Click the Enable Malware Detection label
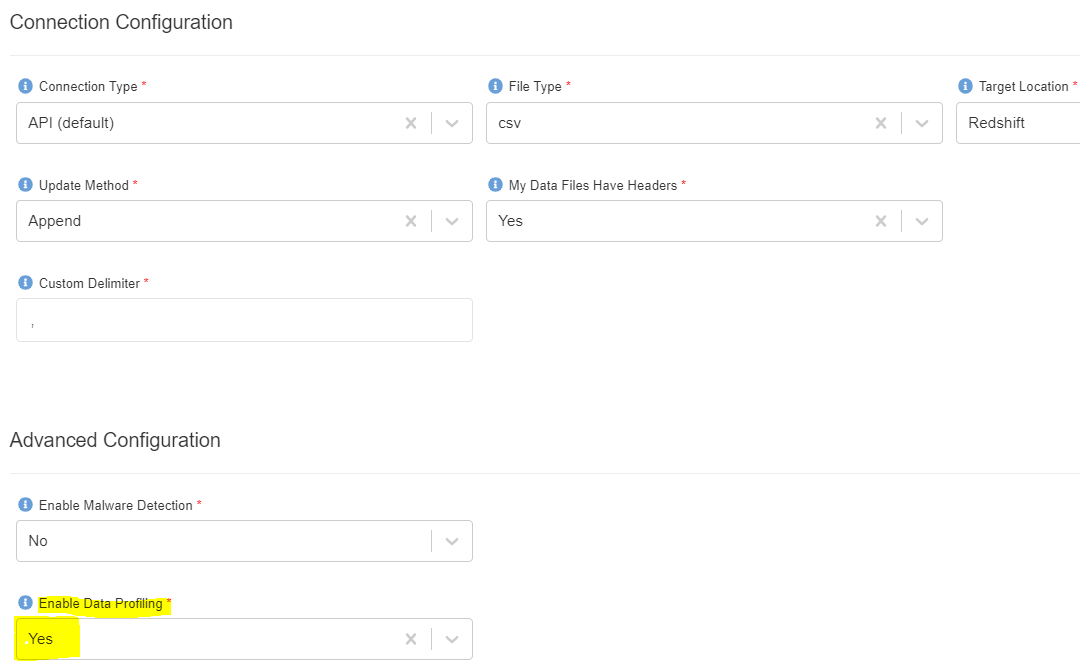The height and width of the screenshot is (669, 1080). tap(116, 505)
